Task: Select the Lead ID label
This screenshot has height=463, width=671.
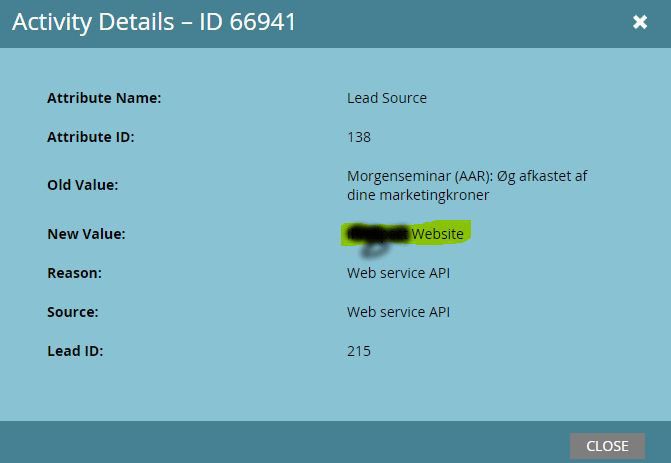Action: (x=75, y=351)
